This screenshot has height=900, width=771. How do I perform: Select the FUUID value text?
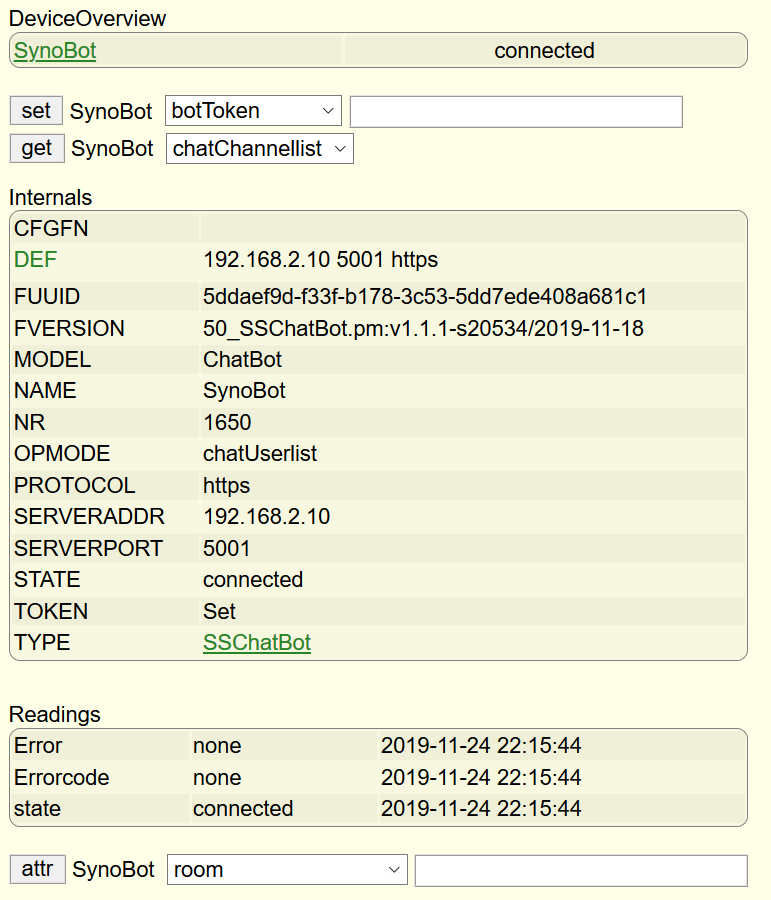425,297
